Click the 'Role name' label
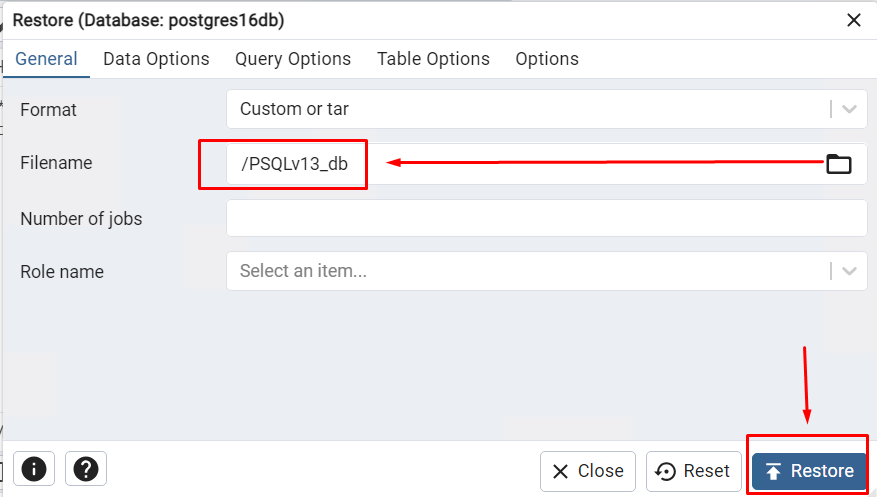The width and height of the screenshot is (877, 497). point(62,272)
